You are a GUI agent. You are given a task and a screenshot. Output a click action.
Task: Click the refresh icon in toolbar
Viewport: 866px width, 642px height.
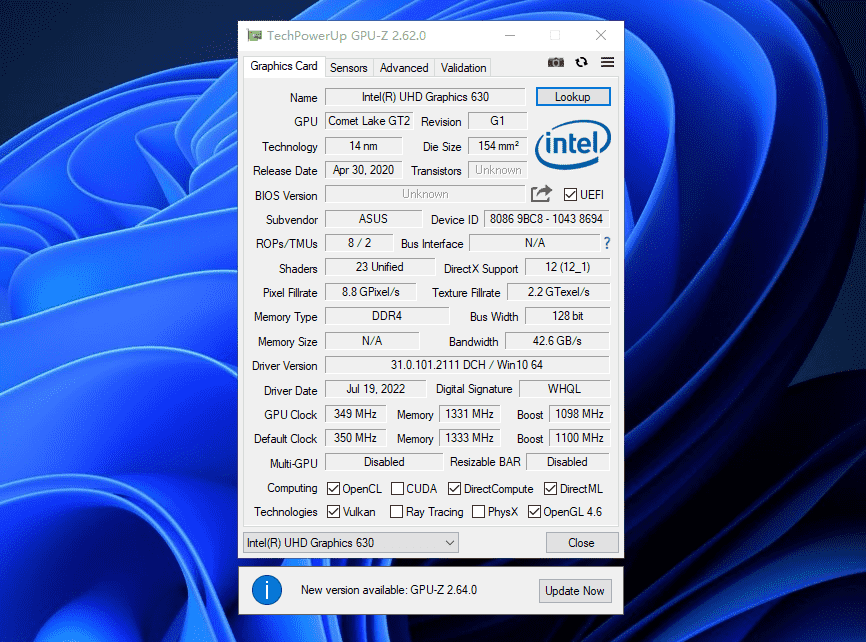[582, 63]
